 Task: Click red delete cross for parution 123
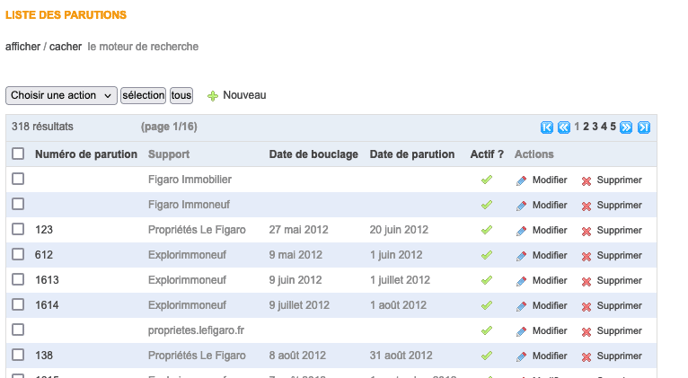(x=586, y=231)
